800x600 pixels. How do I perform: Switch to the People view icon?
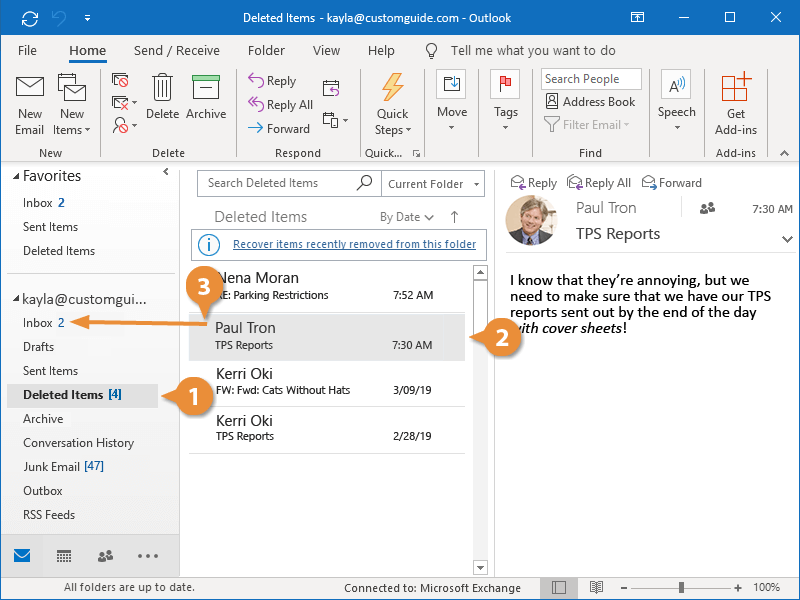point(105,556)
